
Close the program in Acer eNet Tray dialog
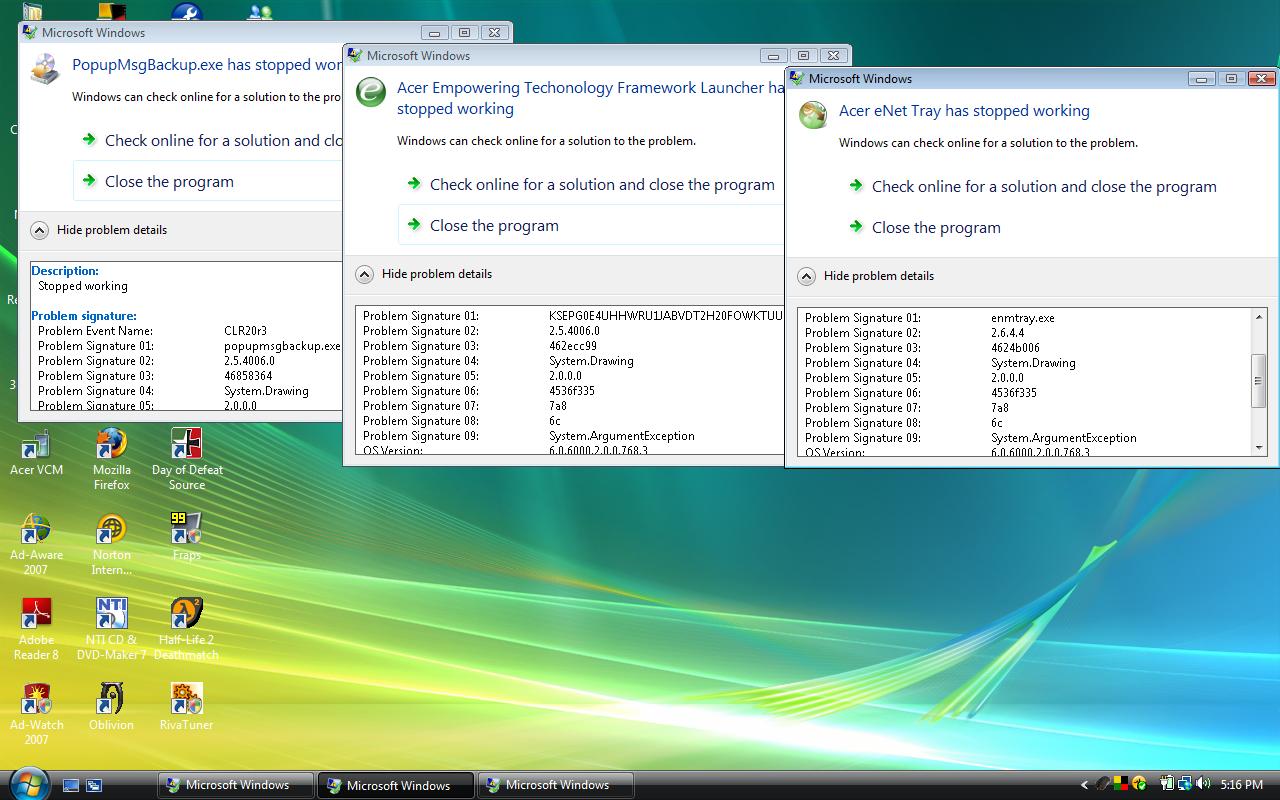click(x=936, y=228)
